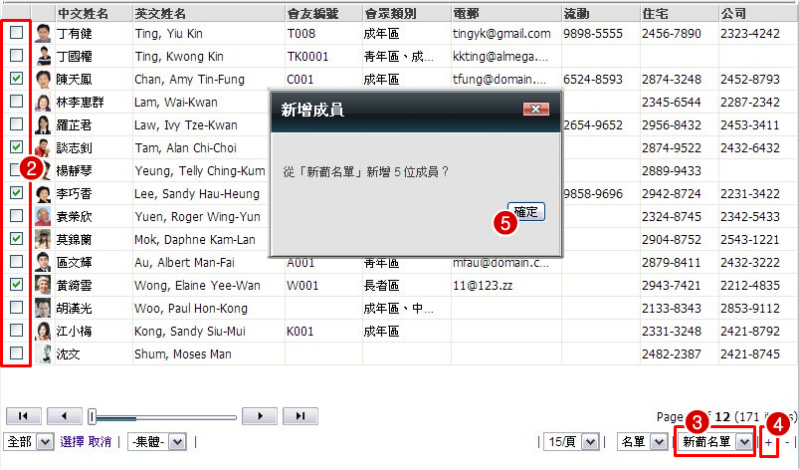Click the page navigation slider handle
The width and height of the screenshot is (800, 470).
point(92,416)
